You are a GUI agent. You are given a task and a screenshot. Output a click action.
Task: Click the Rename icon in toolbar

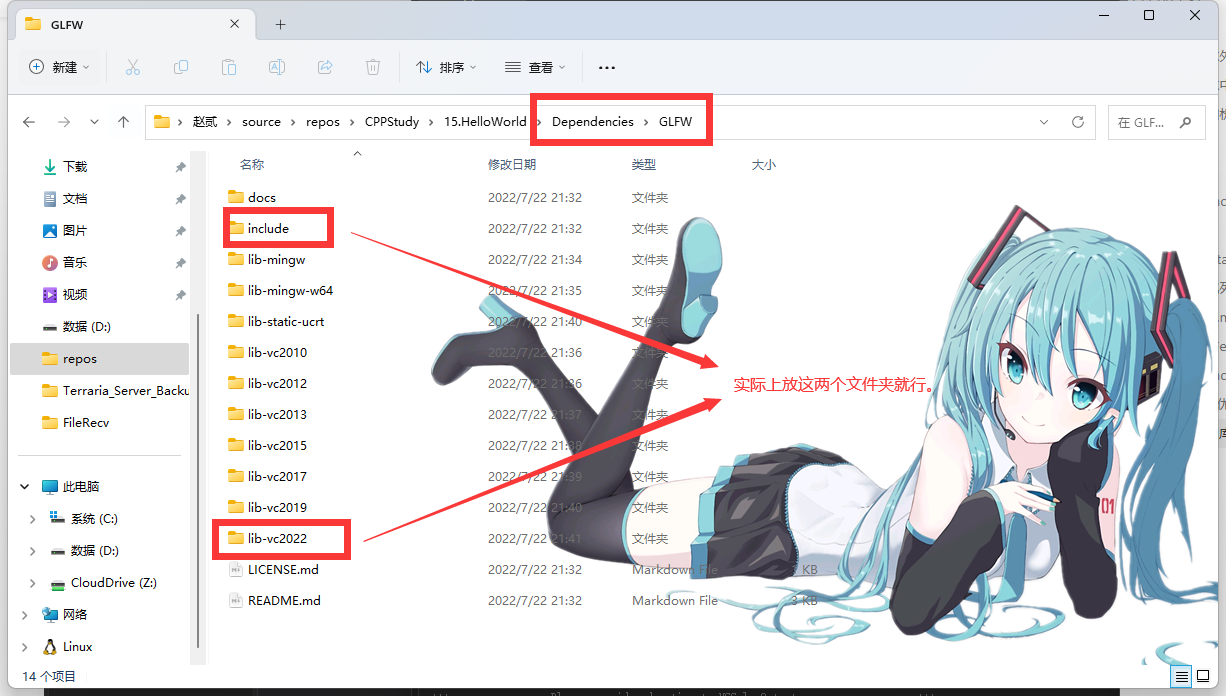click(277, 67)
